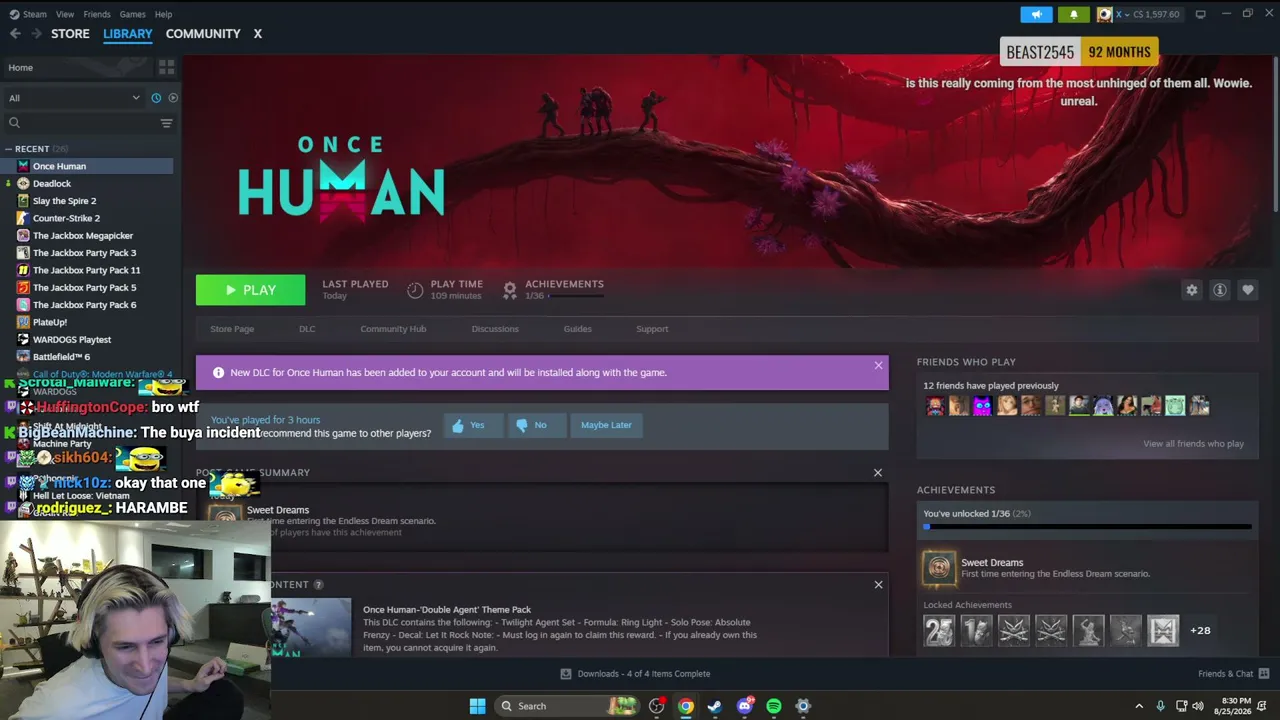Open Friends & Chat icon
The height and width of the screenshot is (720, 1280).
[1264, 674]
